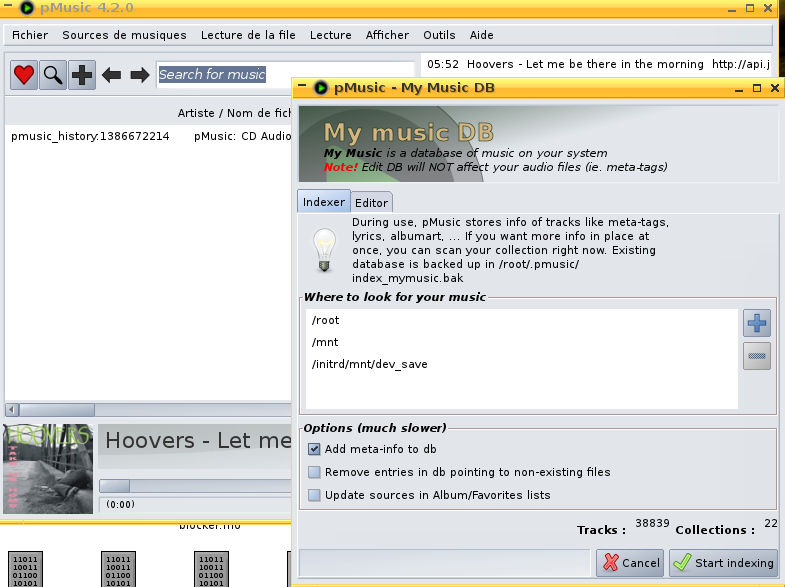Screen dimensions: 785x587
Task: Click the Start indexing button
Action: click(x=723, y=563)
